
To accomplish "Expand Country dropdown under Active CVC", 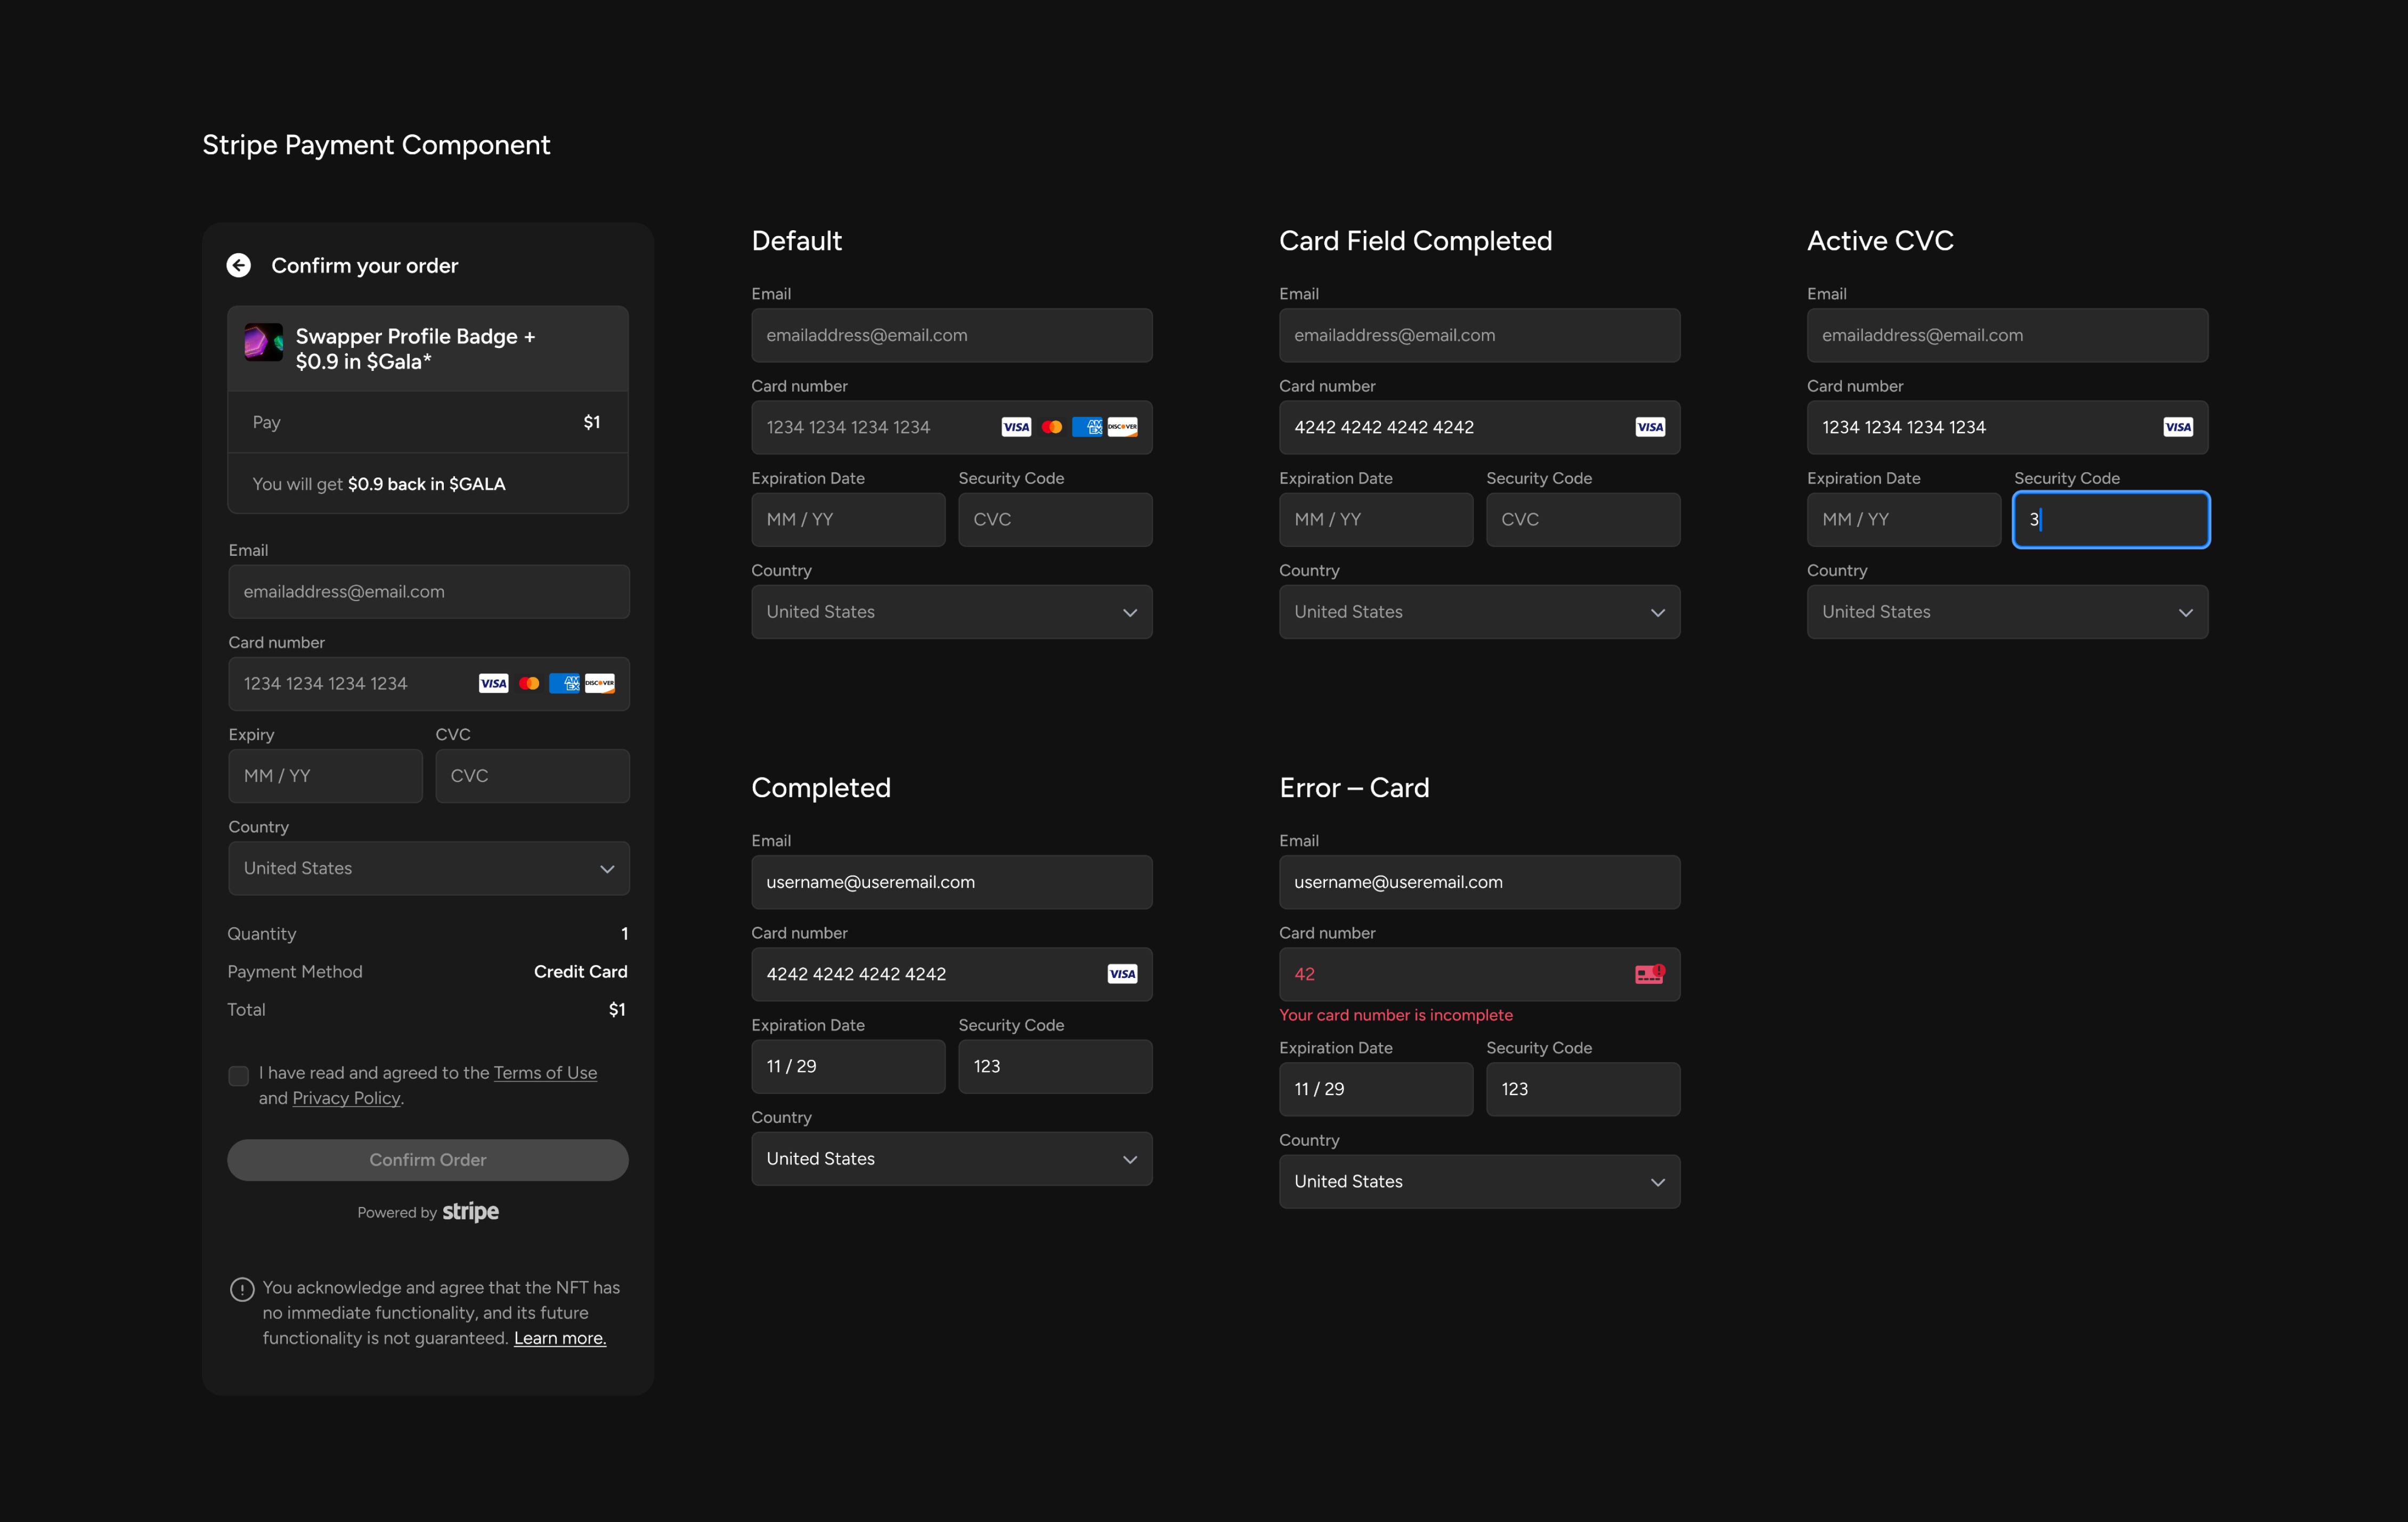I will 2007,612.
